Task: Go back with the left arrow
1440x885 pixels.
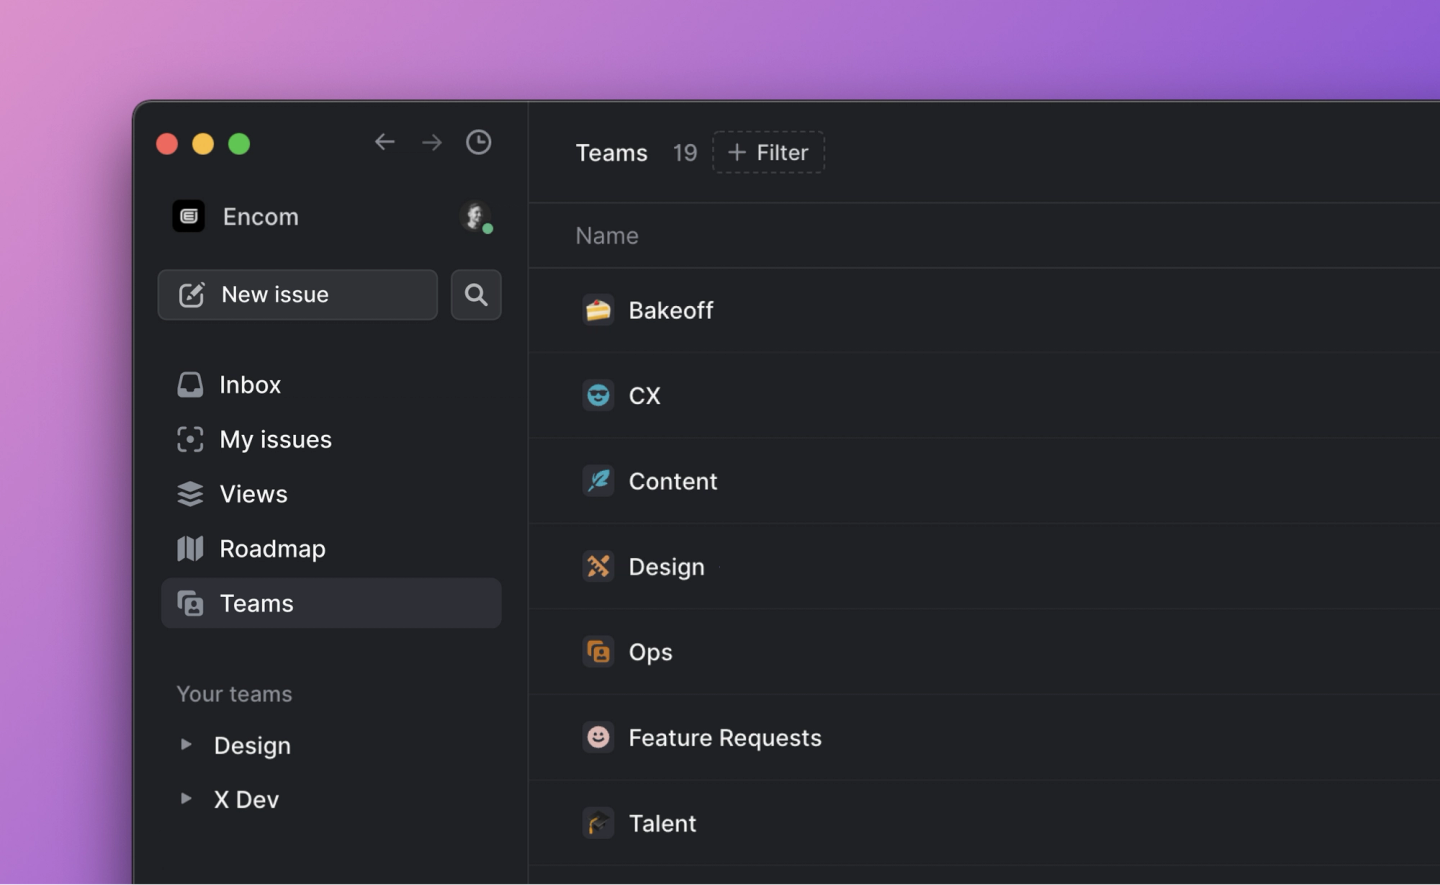Action: [x=385, y=143]
